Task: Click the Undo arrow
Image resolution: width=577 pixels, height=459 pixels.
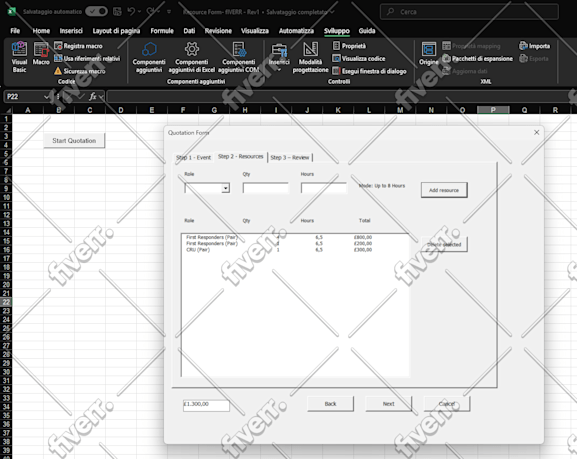Action: (x=131, y=12)
